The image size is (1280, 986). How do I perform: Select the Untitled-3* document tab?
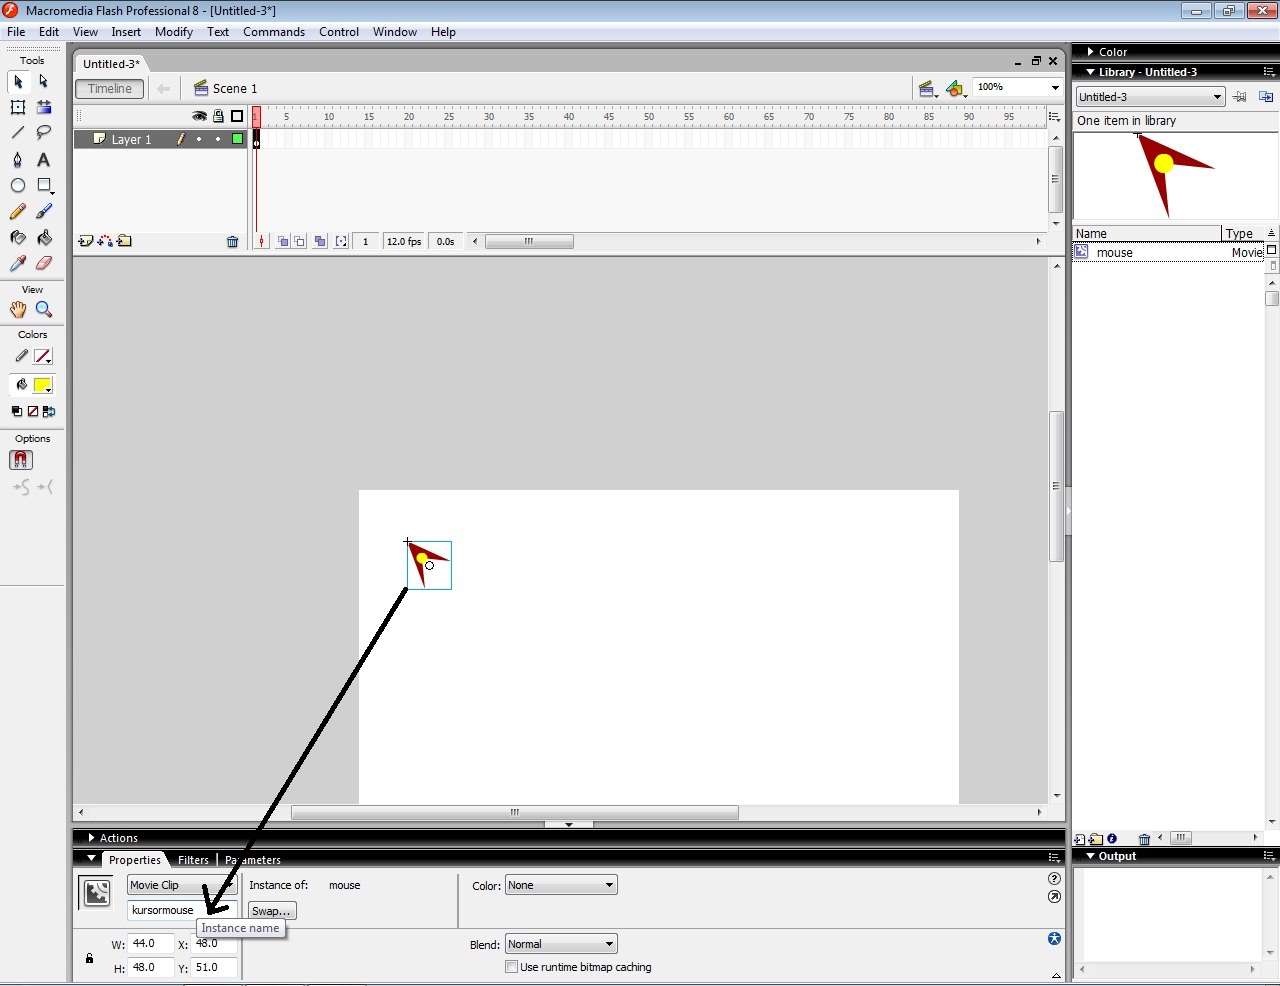coord(111,64)
